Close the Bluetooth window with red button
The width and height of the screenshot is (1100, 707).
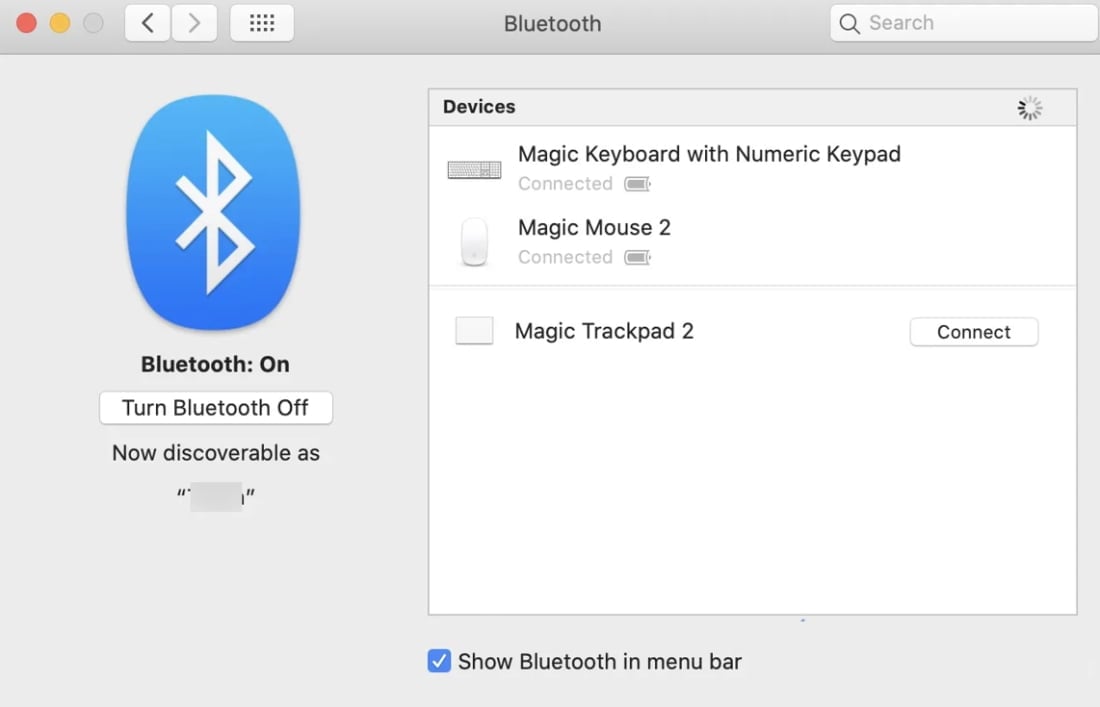click(x=27, y=23)
